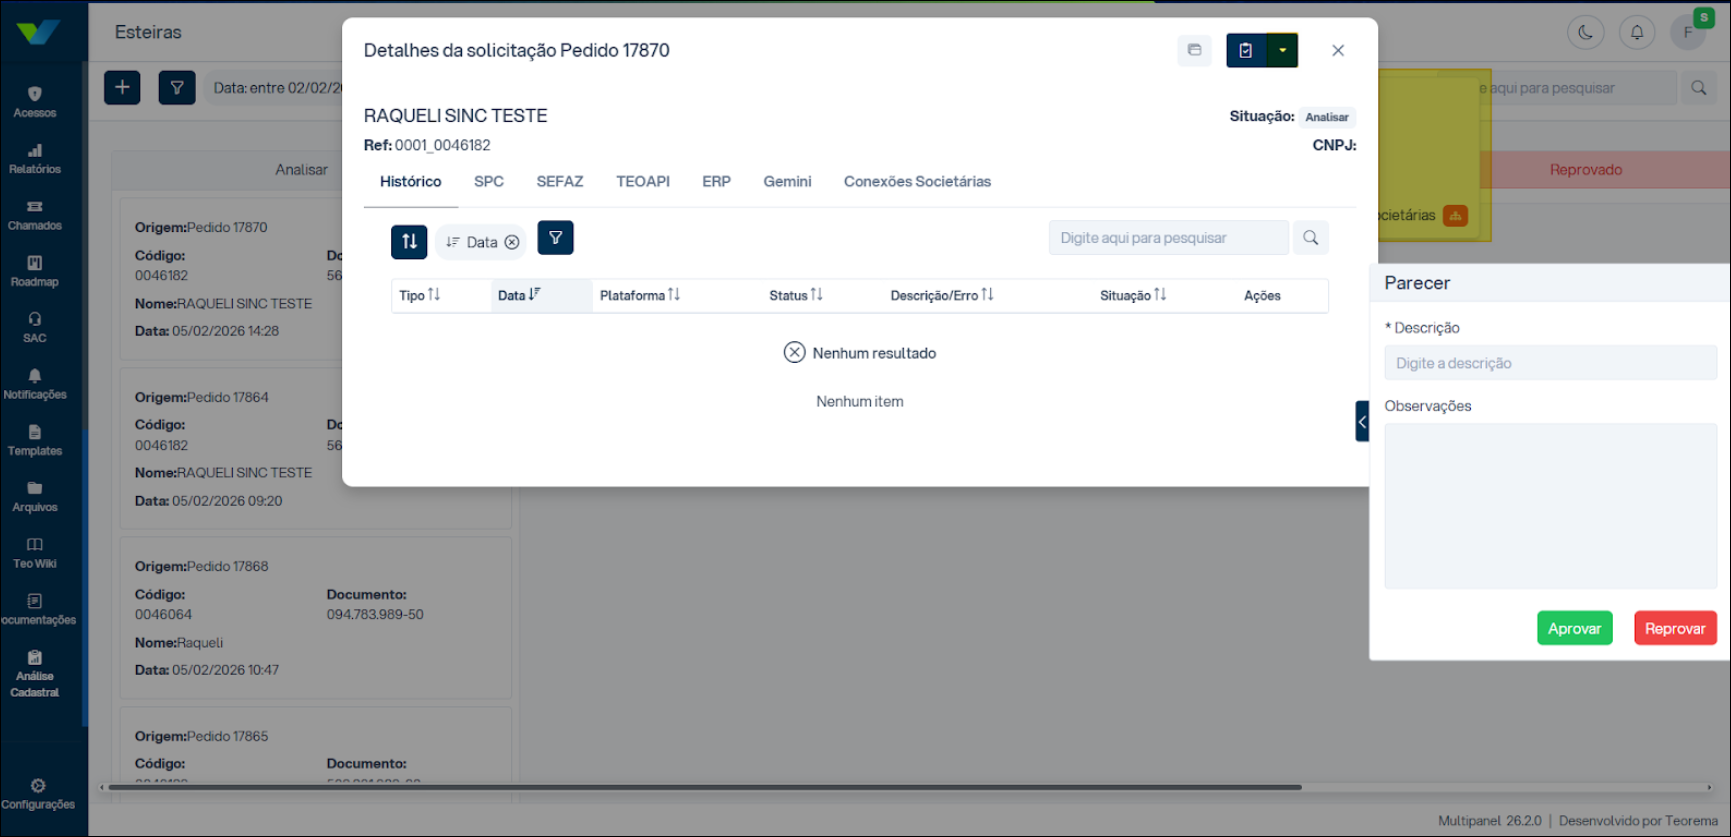The width and height of the screenshot is (1731, 837).
Task: Click the Descrição input field
Action: tap(1550, 363)
